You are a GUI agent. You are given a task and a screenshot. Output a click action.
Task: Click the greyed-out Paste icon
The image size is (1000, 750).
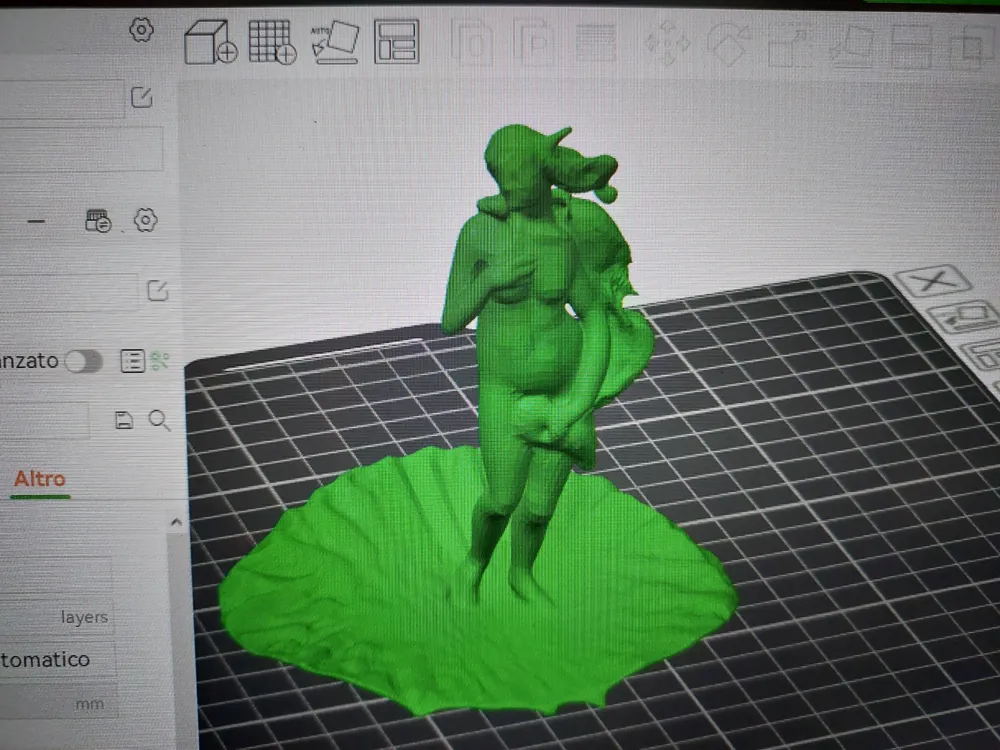(534, 42)
